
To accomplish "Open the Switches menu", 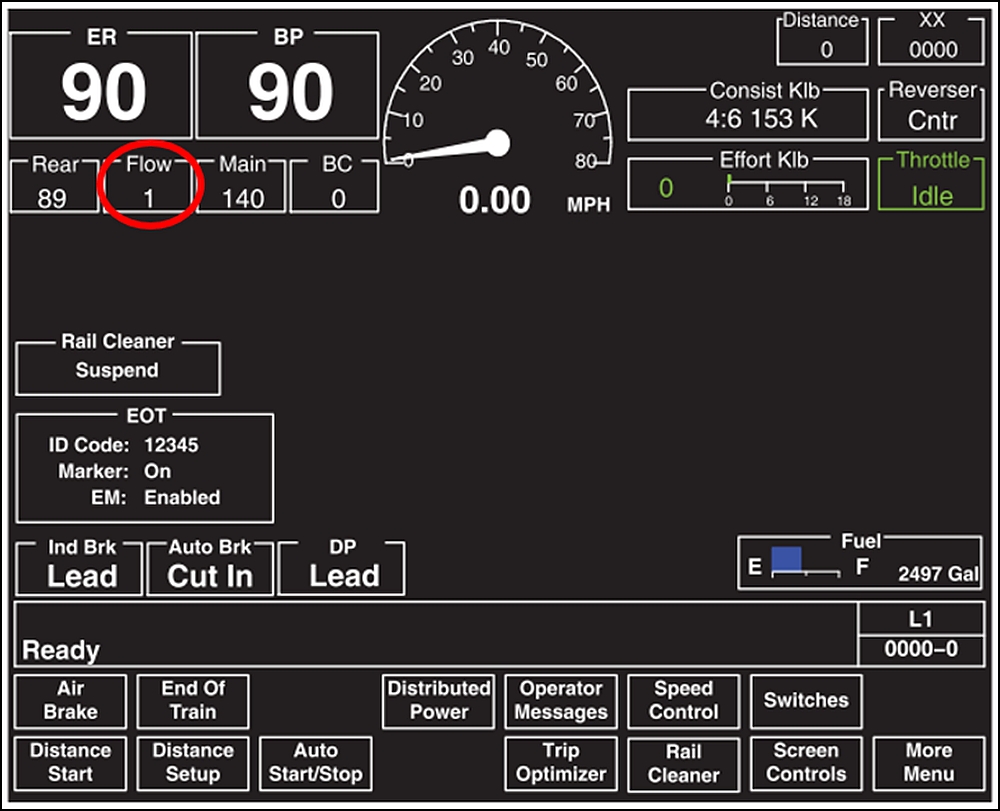I will click(x=805, y=700).
